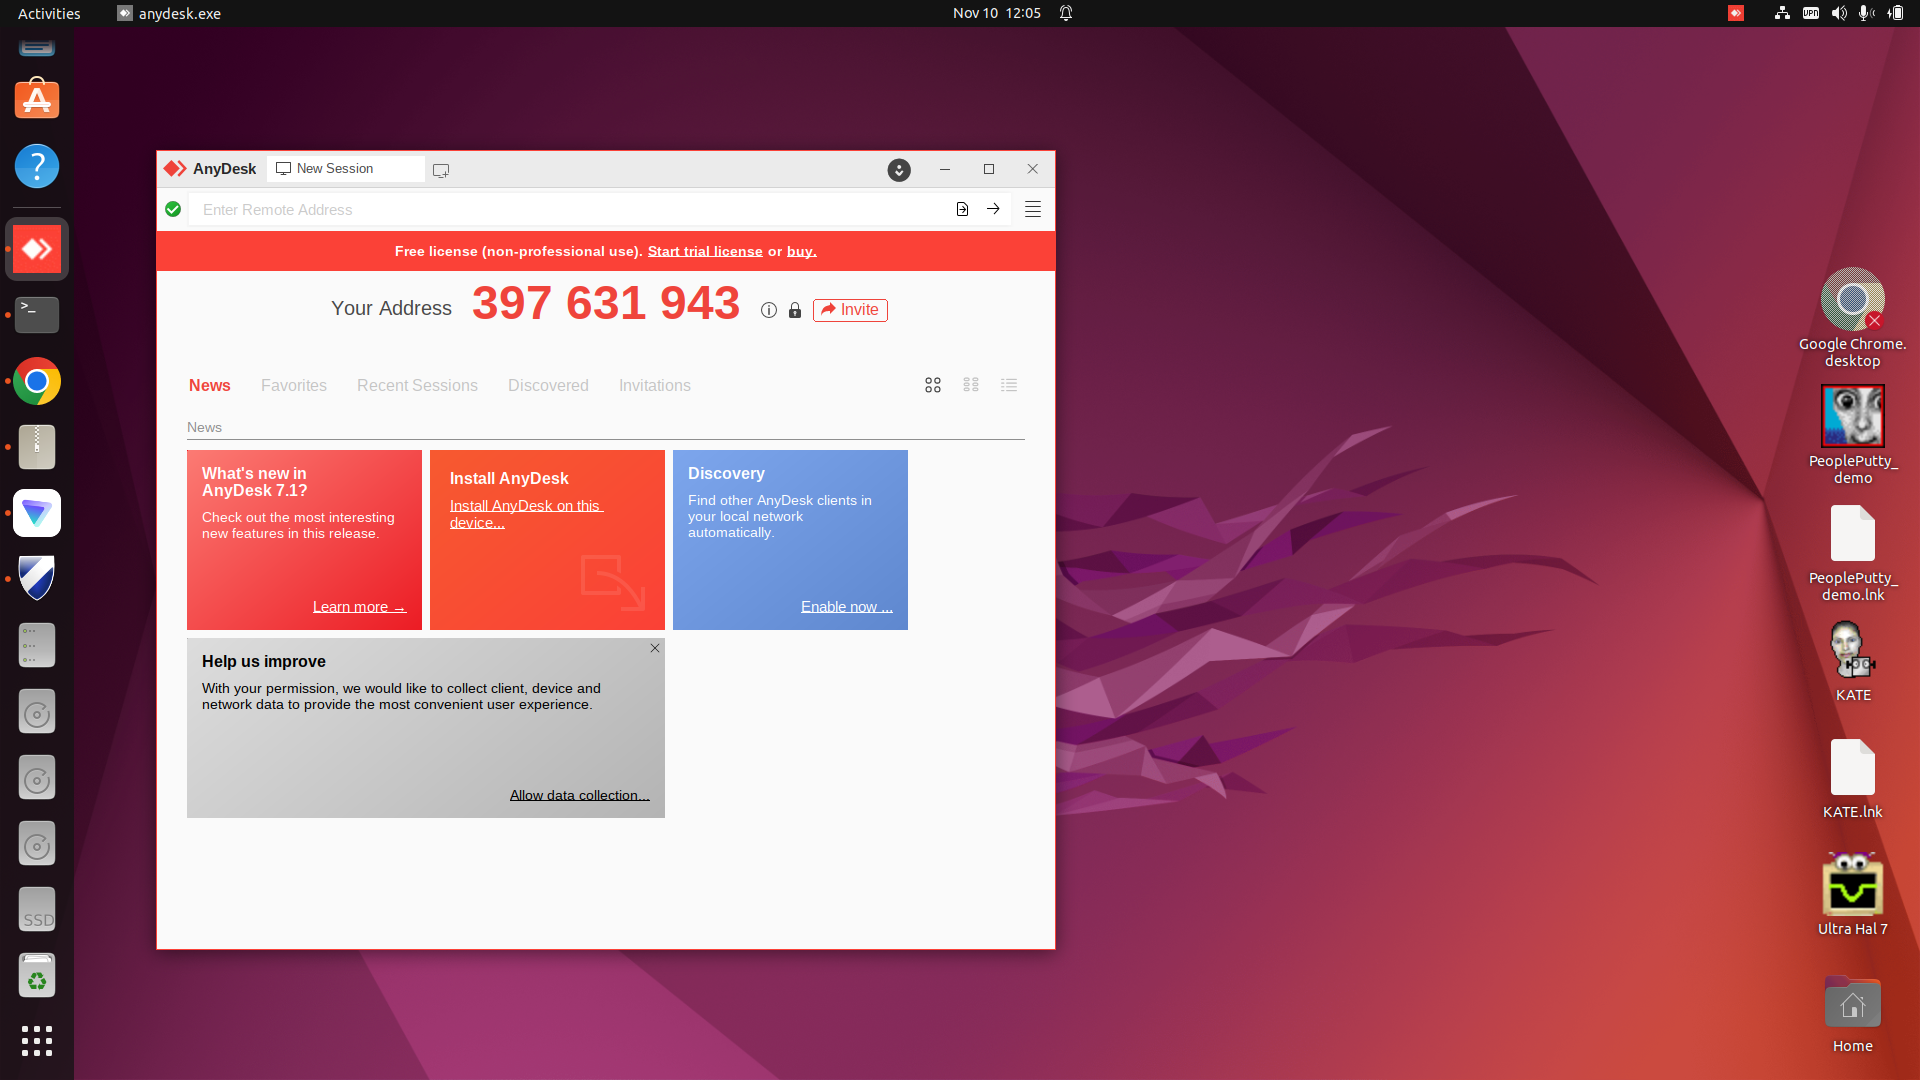The height and width of the screenshot is (1080, 1920).
Task: Click the buy link in the license banner
Action: (x=802, y=251)
